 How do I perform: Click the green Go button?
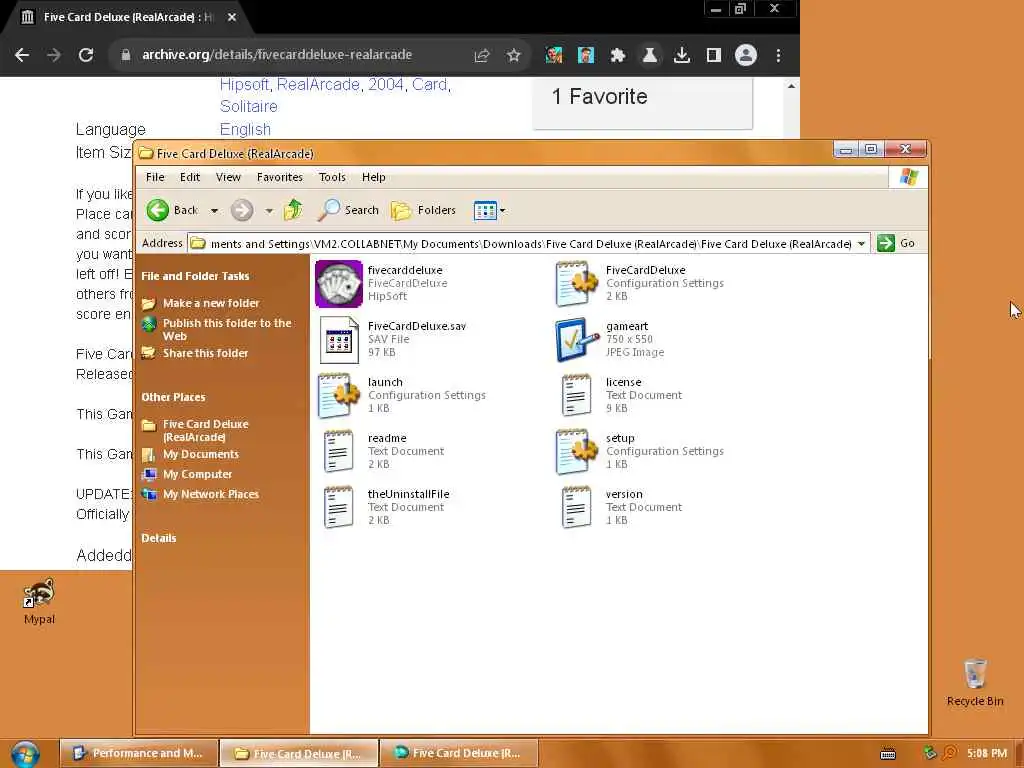(896, 243)
